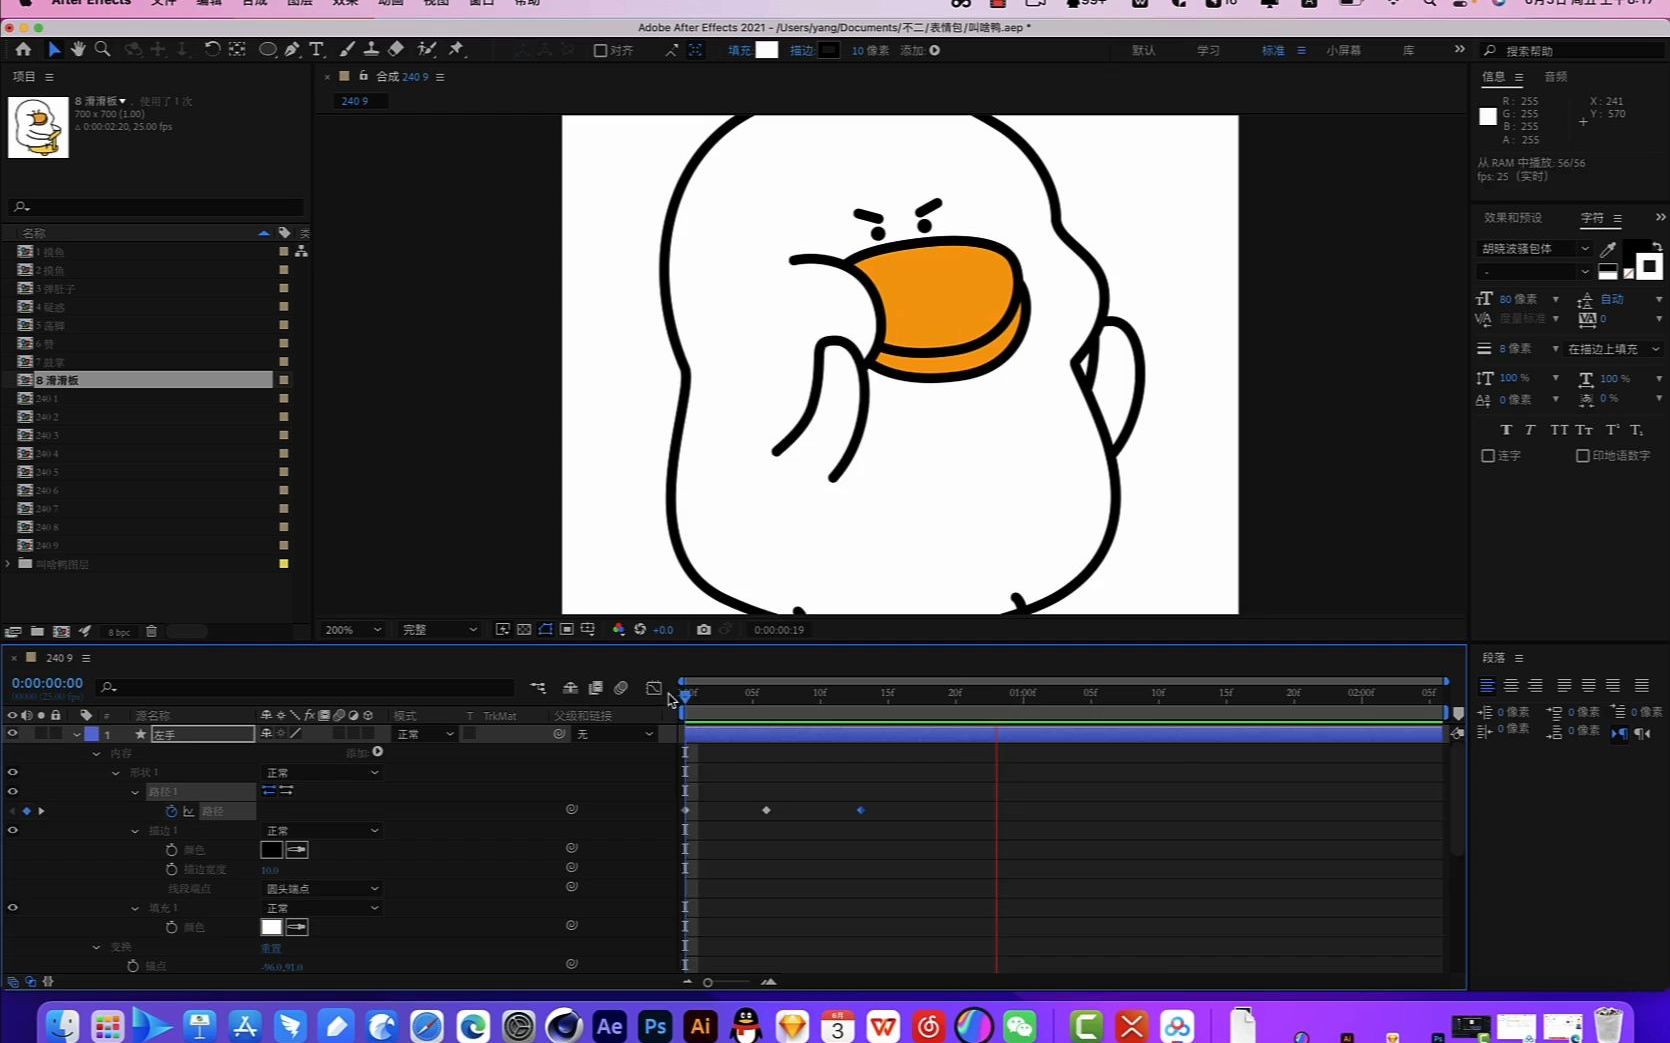
Task: Click the eyedropper in Character panel
Action: pyautogui.click(x=1608, y=248)
